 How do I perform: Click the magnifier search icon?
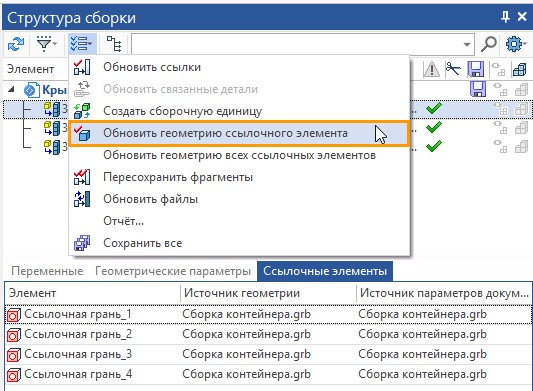[488, 44]
